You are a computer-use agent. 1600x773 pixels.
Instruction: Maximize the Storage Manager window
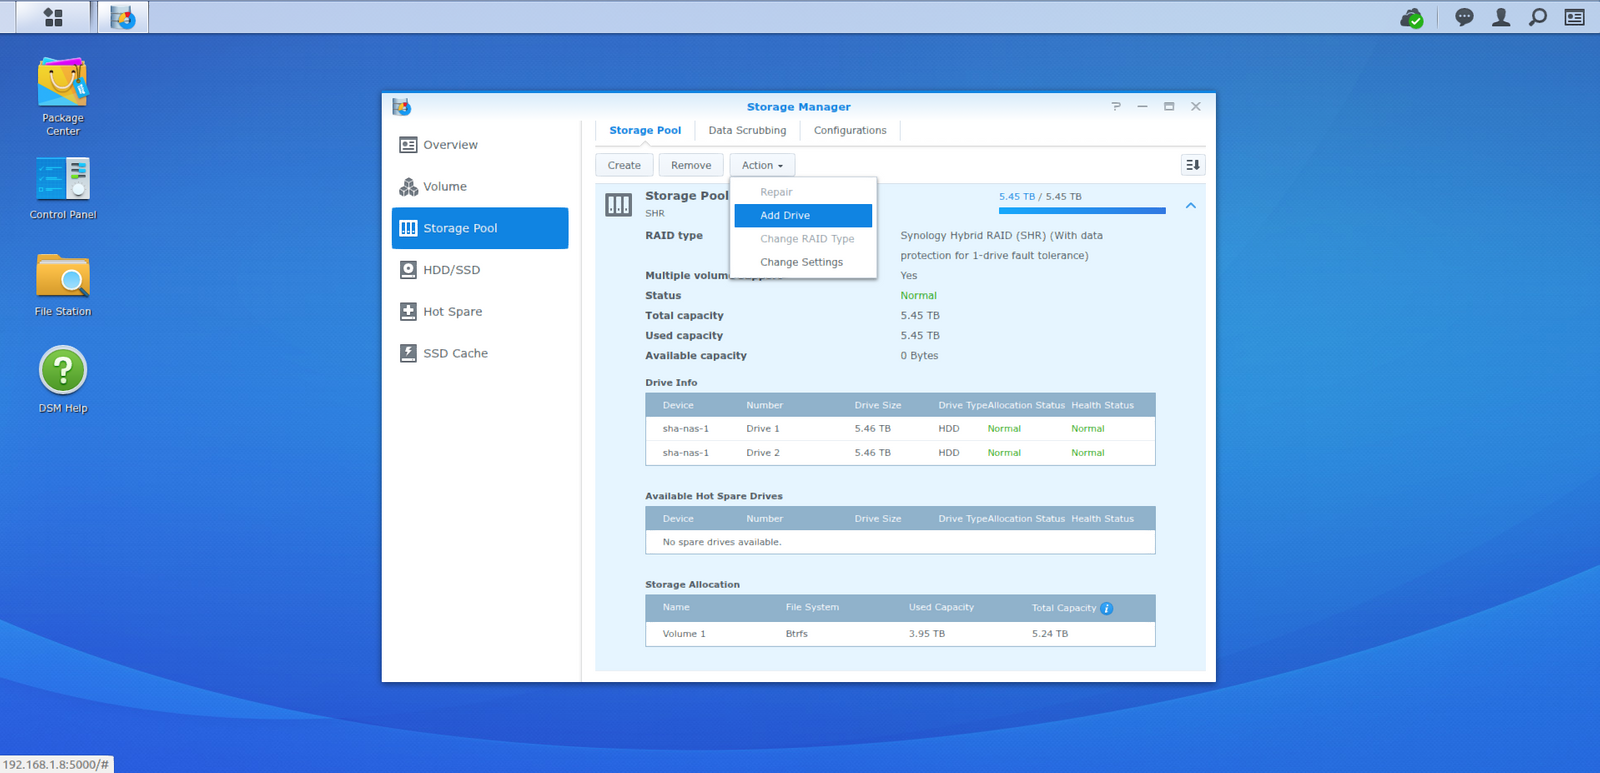pyautogui.click(x=1169, y=106)
